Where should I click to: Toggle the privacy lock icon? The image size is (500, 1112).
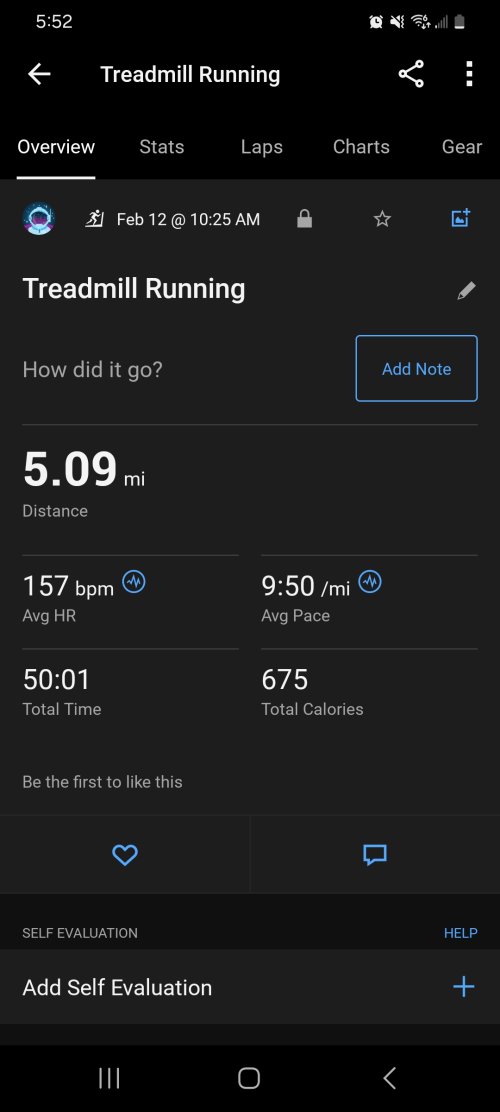point(304,219)
